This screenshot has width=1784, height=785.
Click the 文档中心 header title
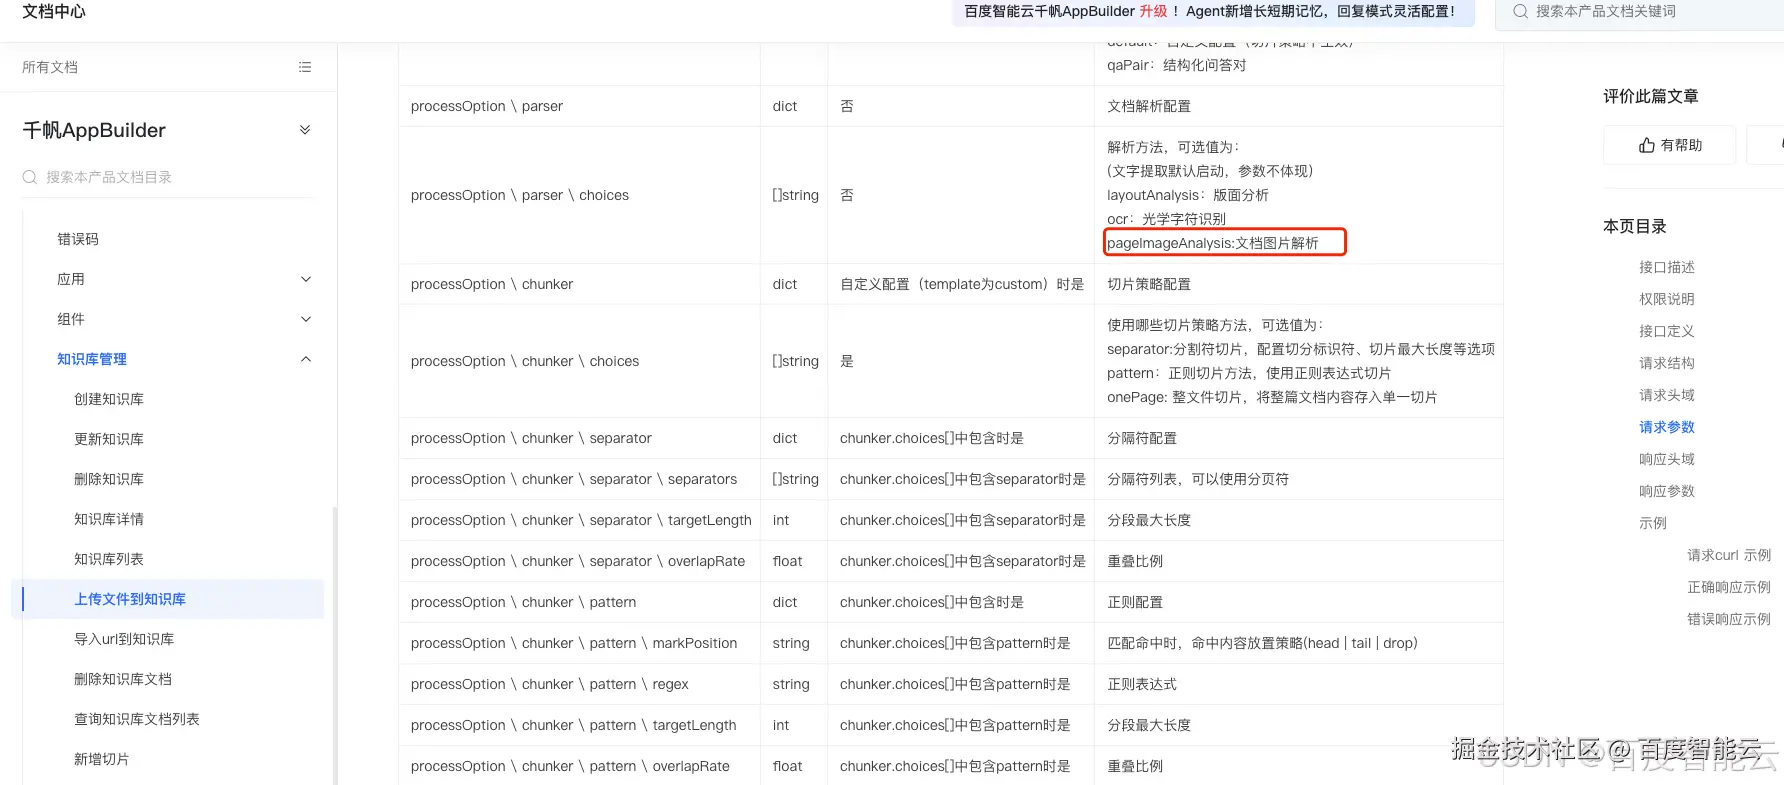(54, 11)
